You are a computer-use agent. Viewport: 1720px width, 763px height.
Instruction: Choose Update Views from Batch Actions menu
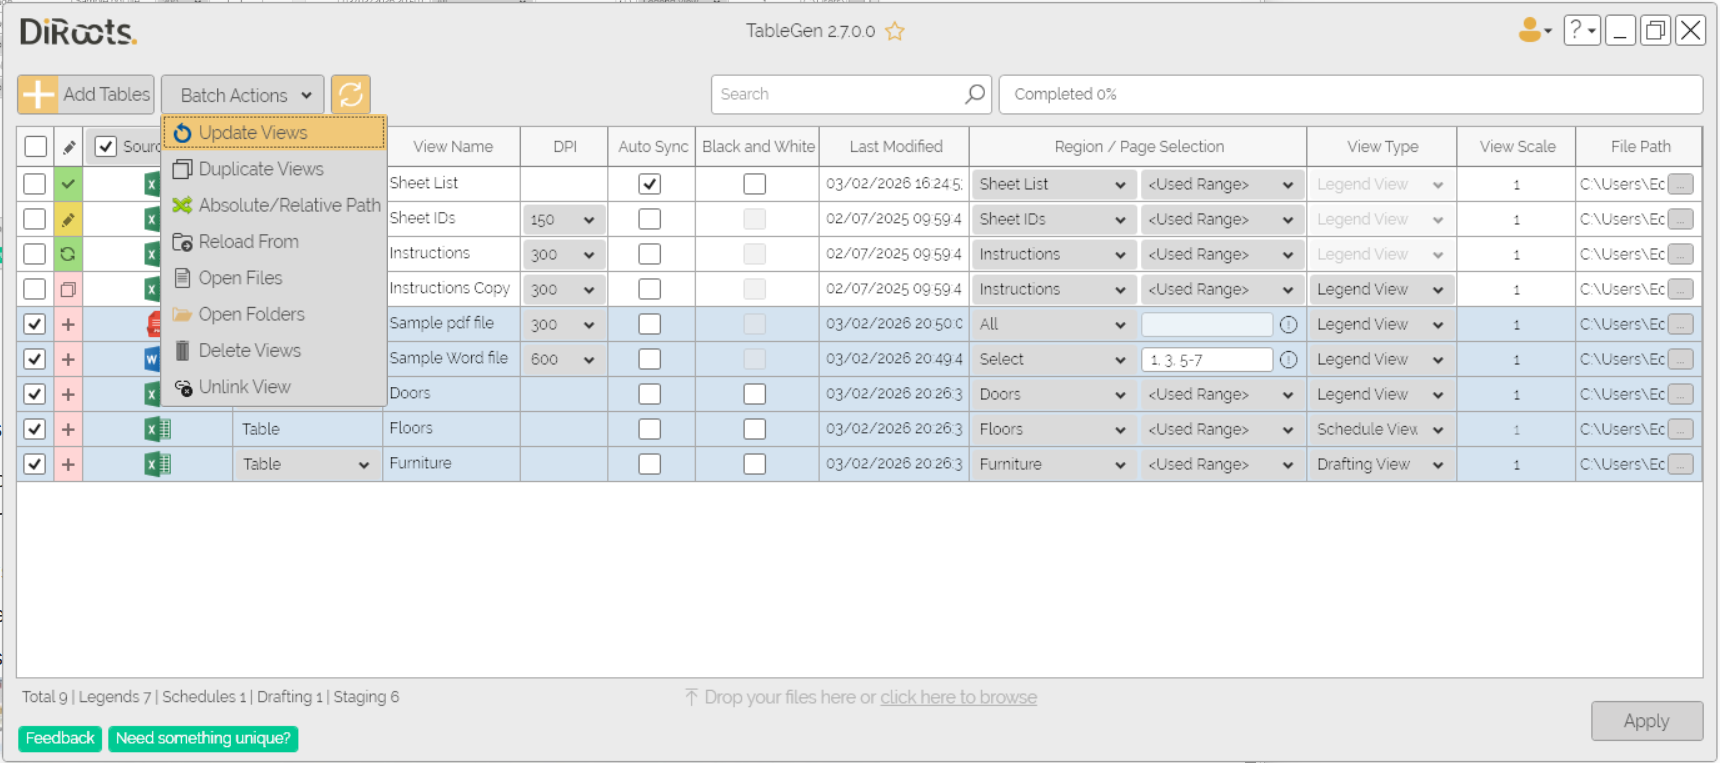coord(274,133)
